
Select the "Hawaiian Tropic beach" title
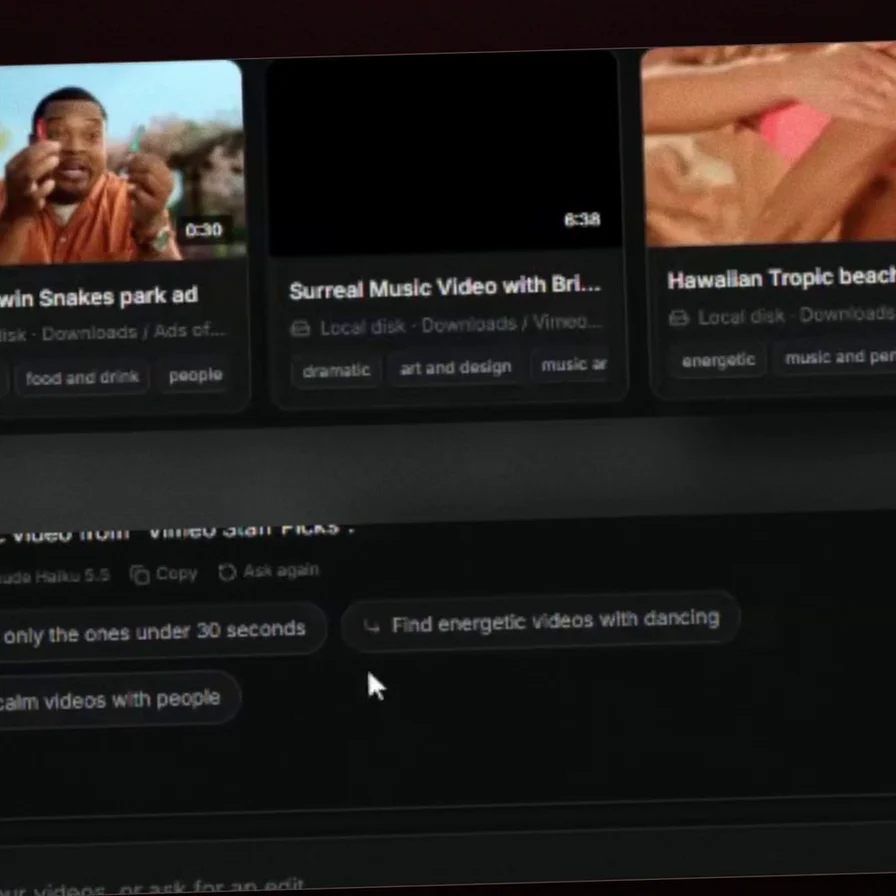781,278
